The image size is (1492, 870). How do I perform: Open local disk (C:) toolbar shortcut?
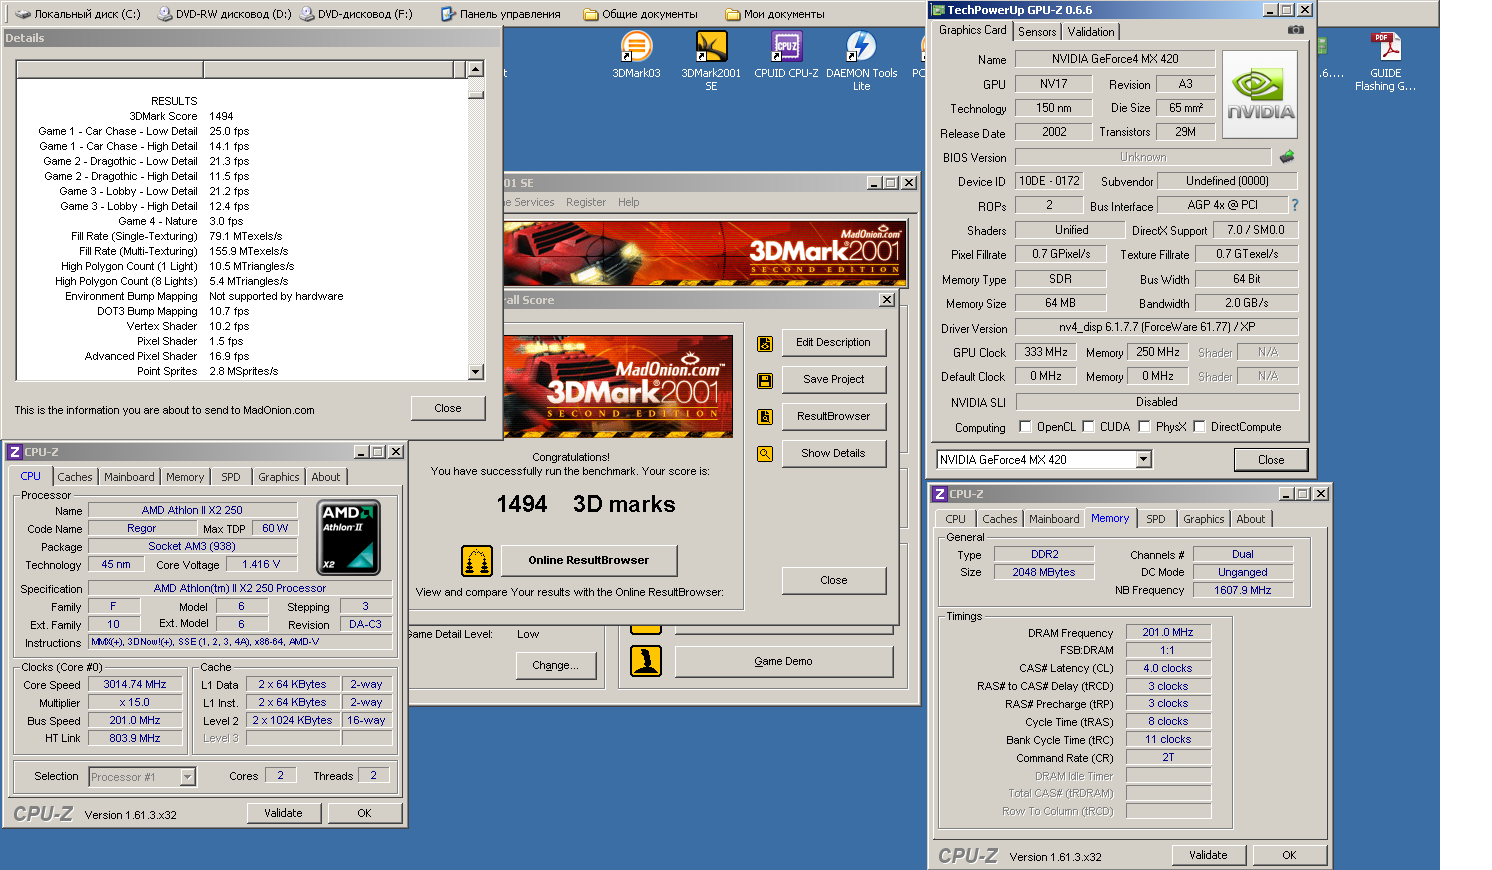pyautogui.click(x=77, y=14)
